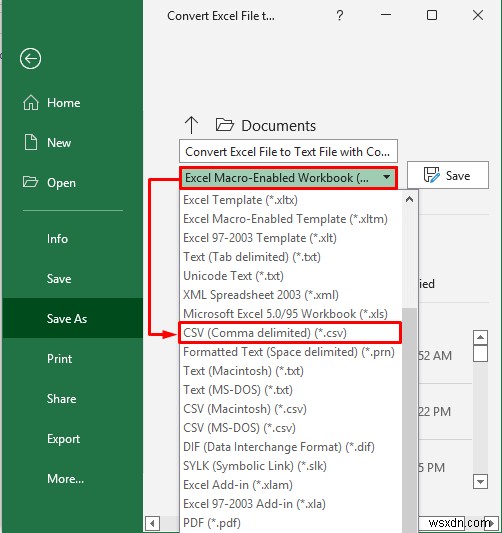Open the Share section
Viewport: 502px width, 533px height.
point(61,399)
